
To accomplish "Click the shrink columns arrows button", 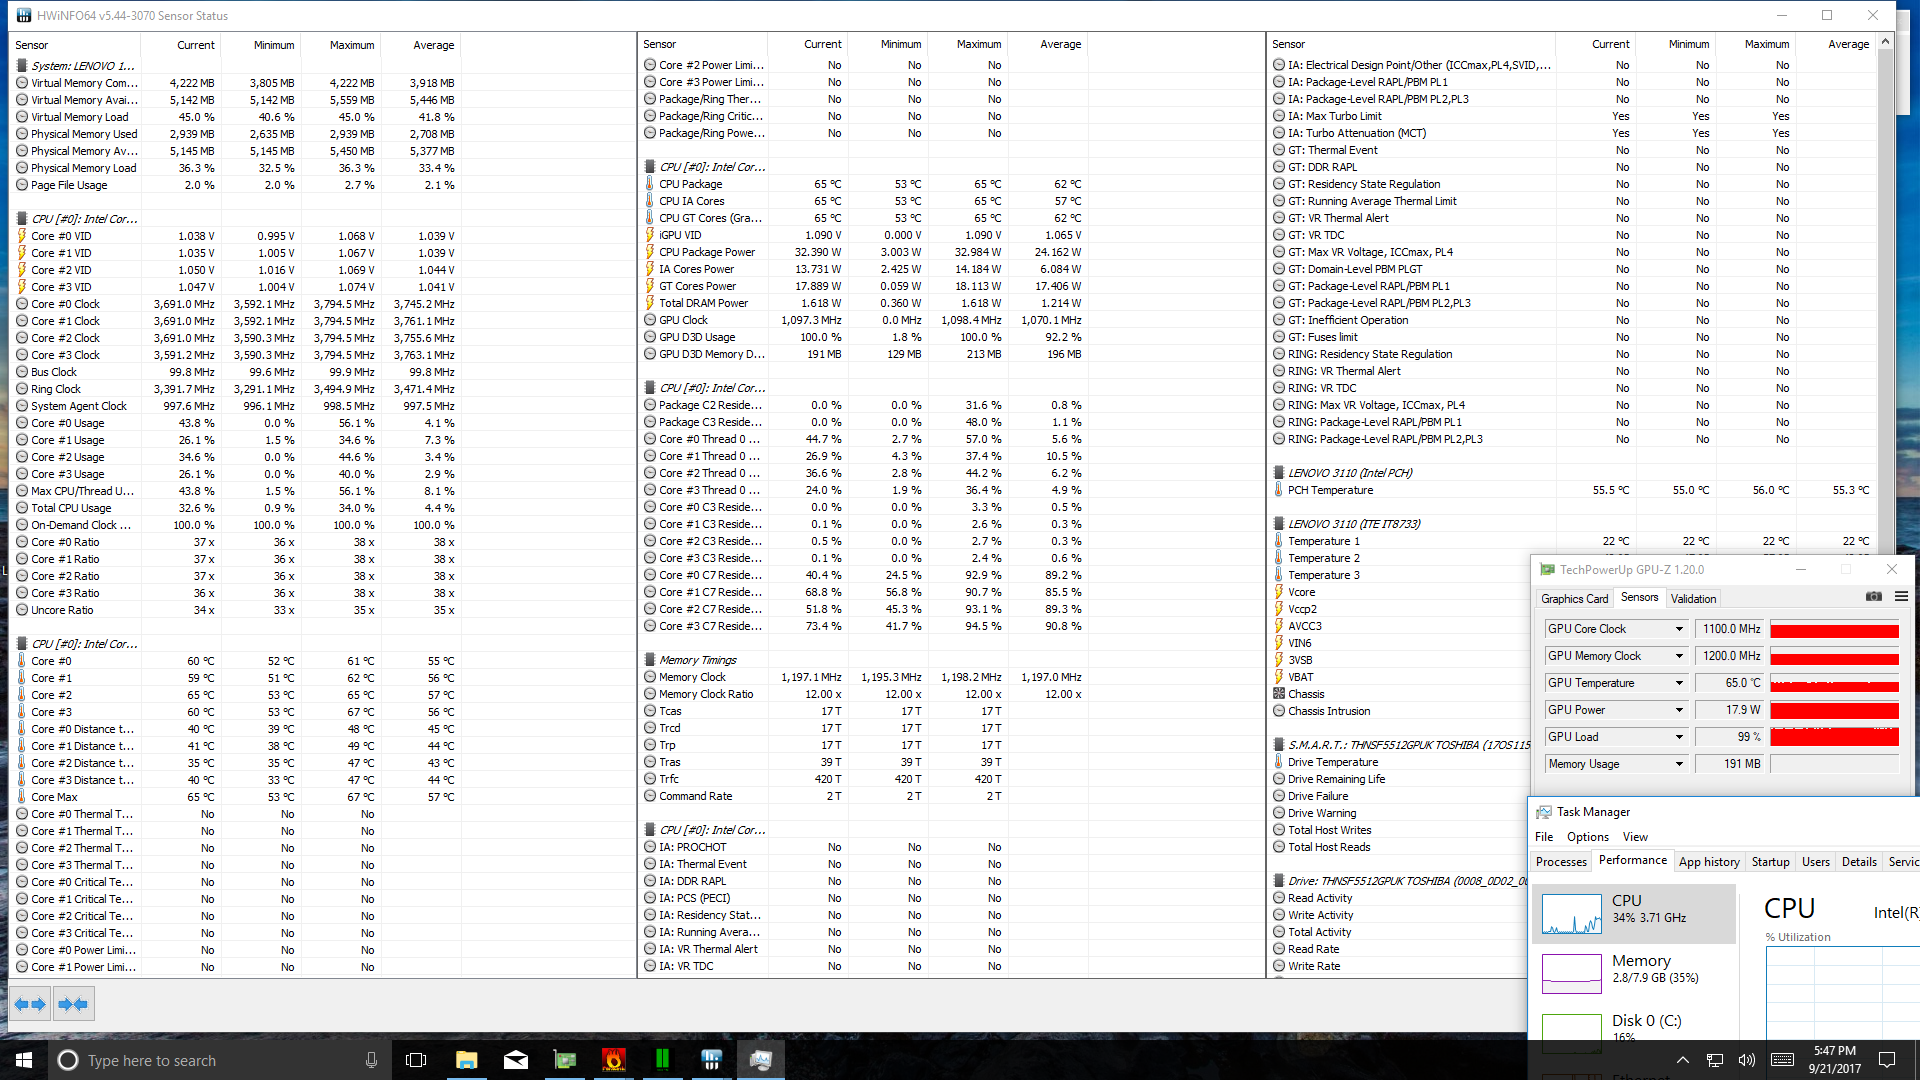I will 73,1004.
